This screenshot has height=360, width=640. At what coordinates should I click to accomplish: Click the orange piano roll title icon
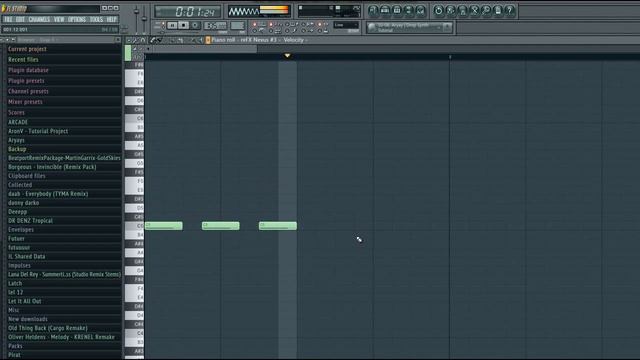[x=208, y=40]
